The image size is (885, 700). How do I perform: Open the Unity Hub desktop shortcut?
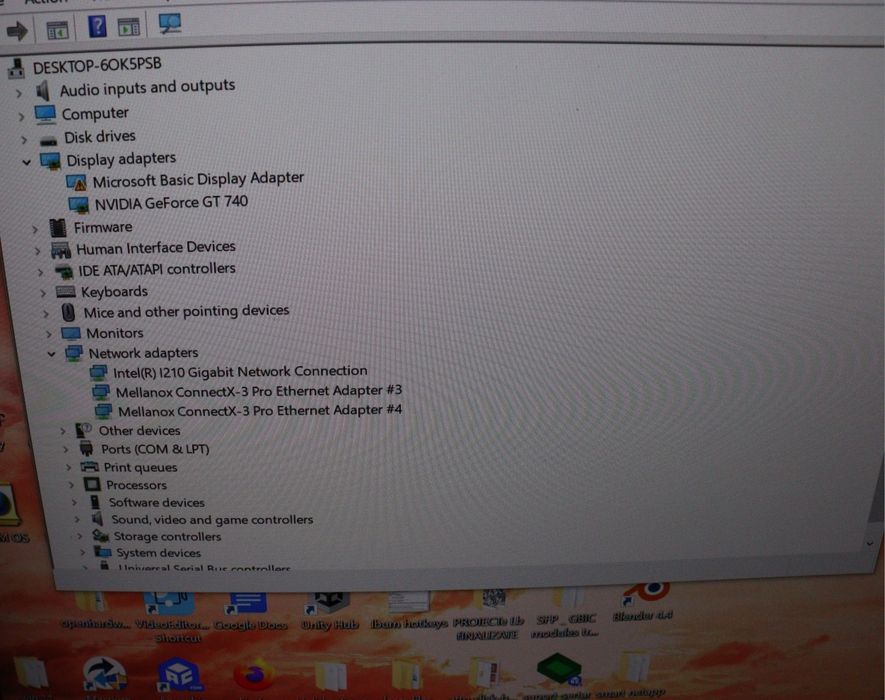[x=330, y=610]
